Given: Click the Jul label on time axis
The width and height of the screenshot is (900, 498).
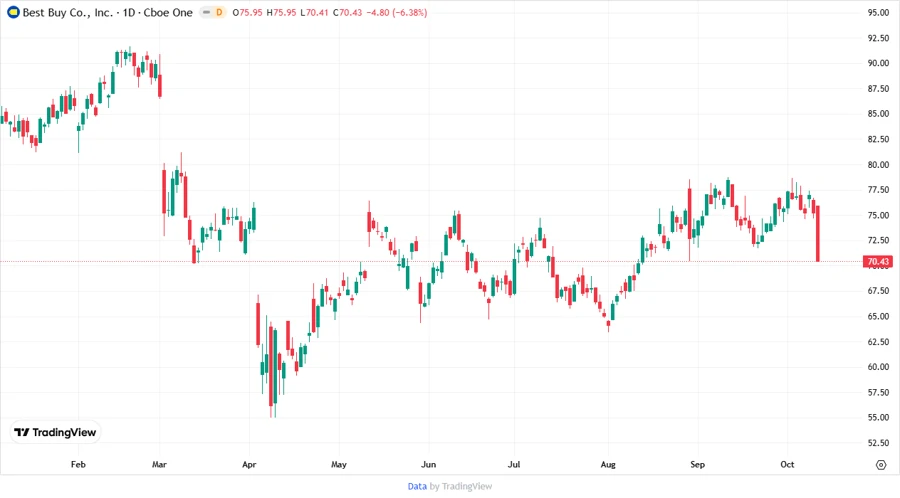Looking at the screenshot, I should click(x=514, y=464).
